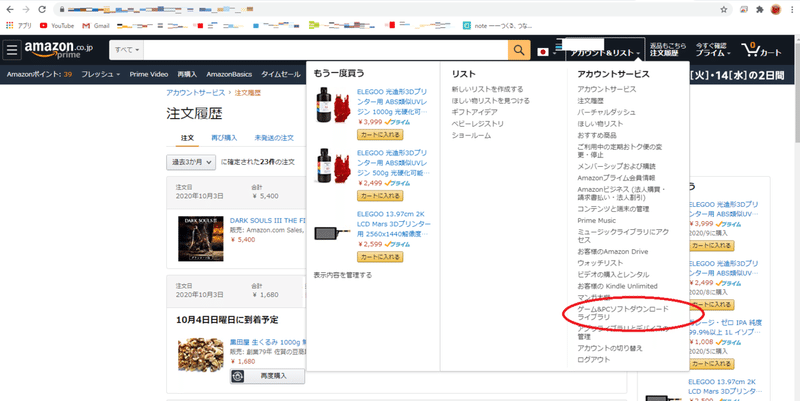Image resolution: width=800 pixels, height=401 pixels.
Task: Click Amazonポイント: 39 in nav bar
Action: (x=39, y=74)
